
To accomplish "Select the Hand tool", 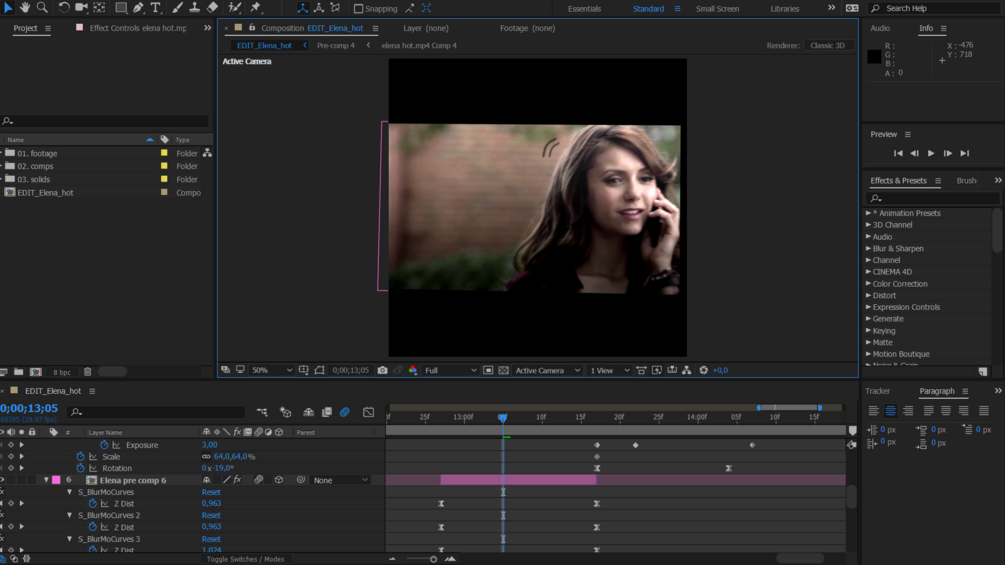I will coord(25,8).
